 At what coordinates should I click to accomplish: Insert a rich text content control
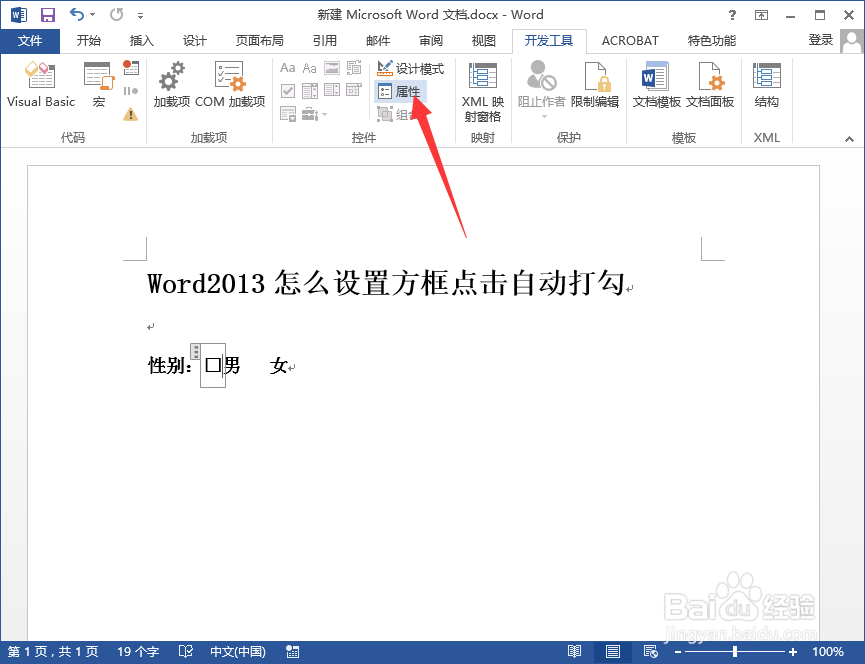click(x=287, y=68)
